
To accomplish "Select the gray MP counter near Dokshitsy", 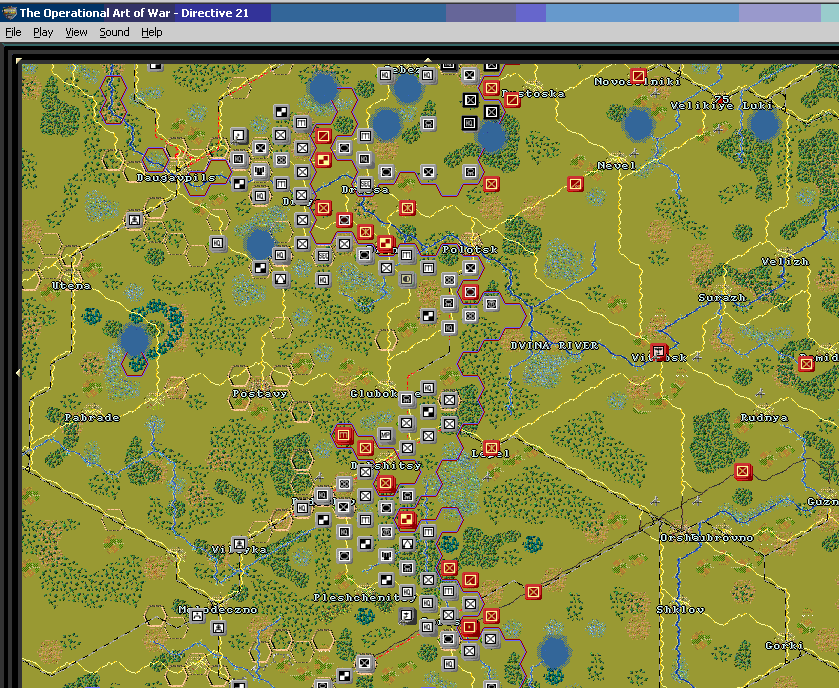I will (385, 434).
